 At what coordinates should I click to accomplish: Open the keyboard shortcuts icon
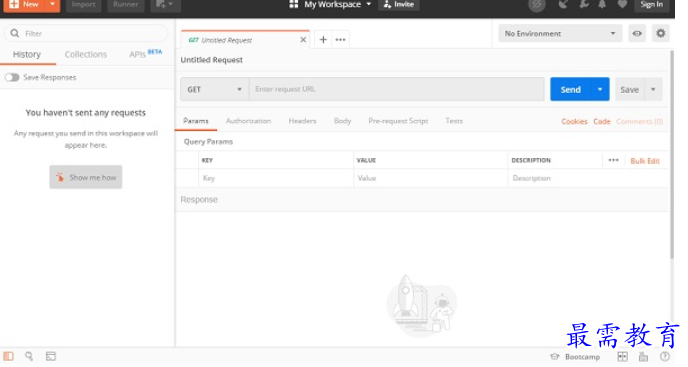pos(643,356)
